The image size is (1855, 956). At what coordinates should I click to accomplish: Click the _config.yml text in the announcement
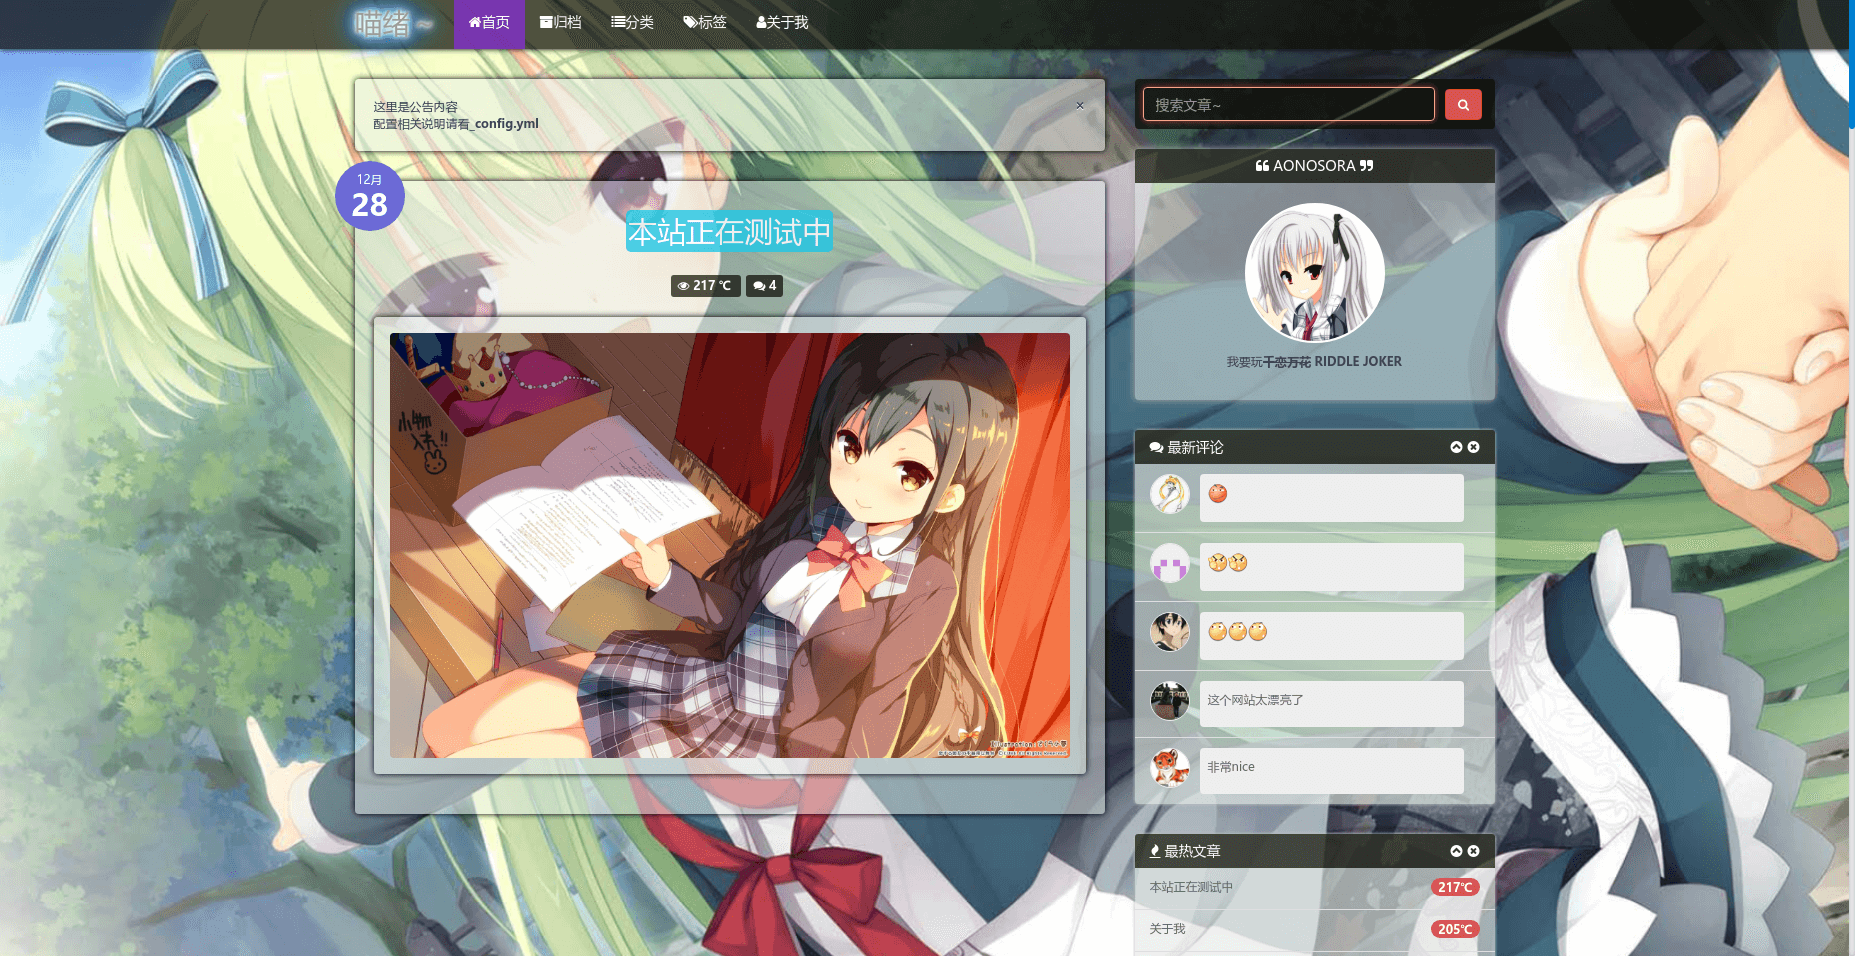503,124
